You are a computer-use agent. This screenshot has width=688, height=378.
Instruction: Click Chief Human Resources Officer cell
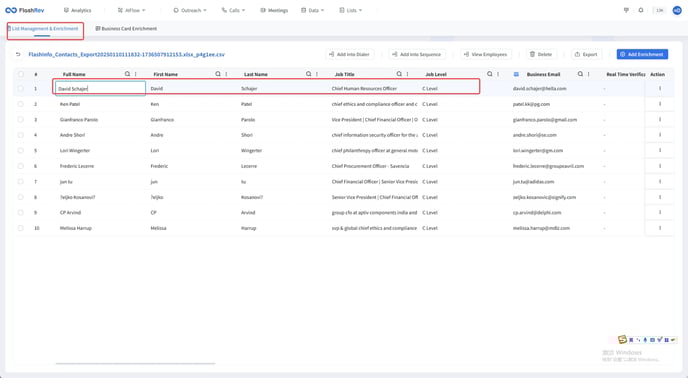click(364, 89)
